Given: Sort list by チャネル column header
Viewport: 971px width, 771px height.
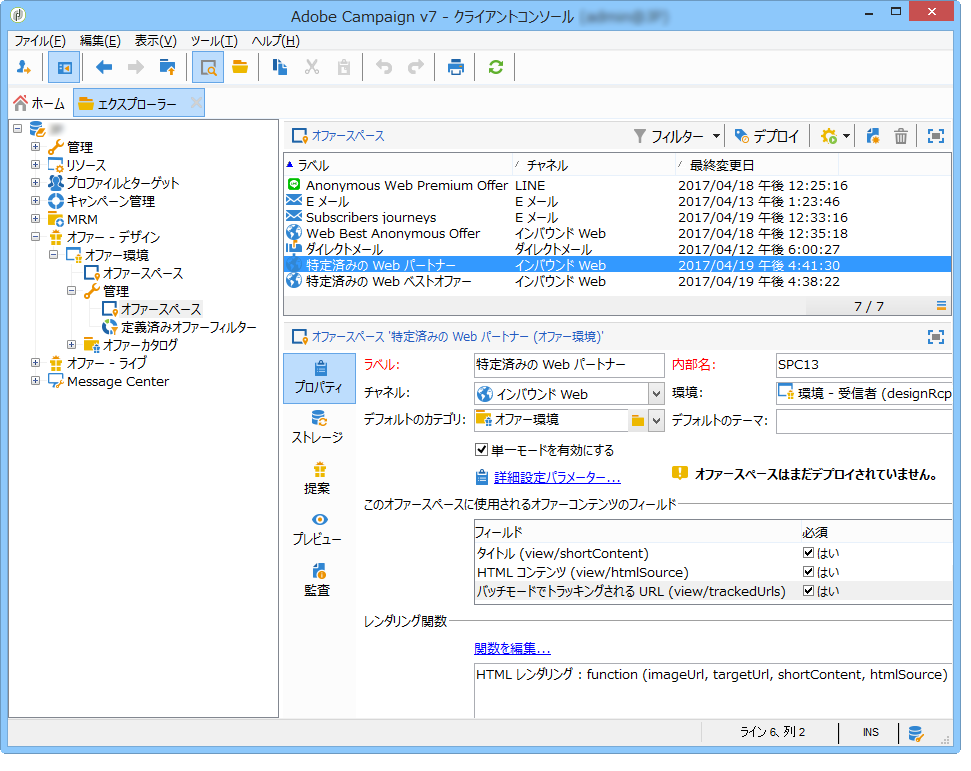Looking at the screenshot, I should pos(594,165).
